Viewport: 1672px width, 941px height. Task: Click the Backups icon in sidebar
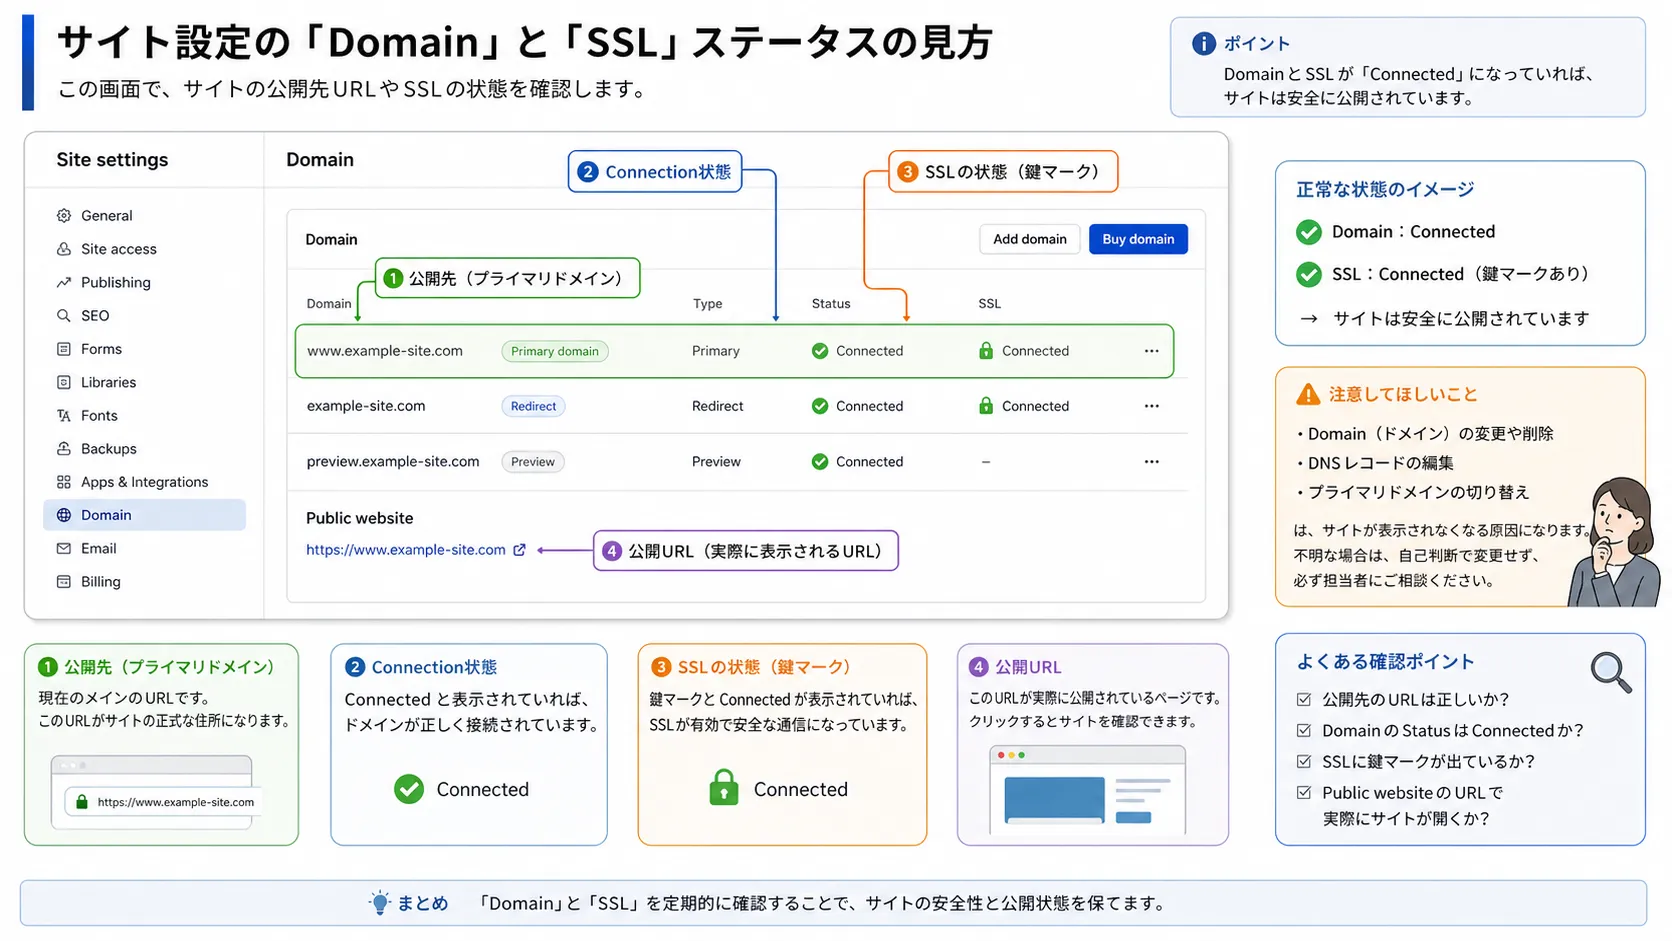coord(64,449)
